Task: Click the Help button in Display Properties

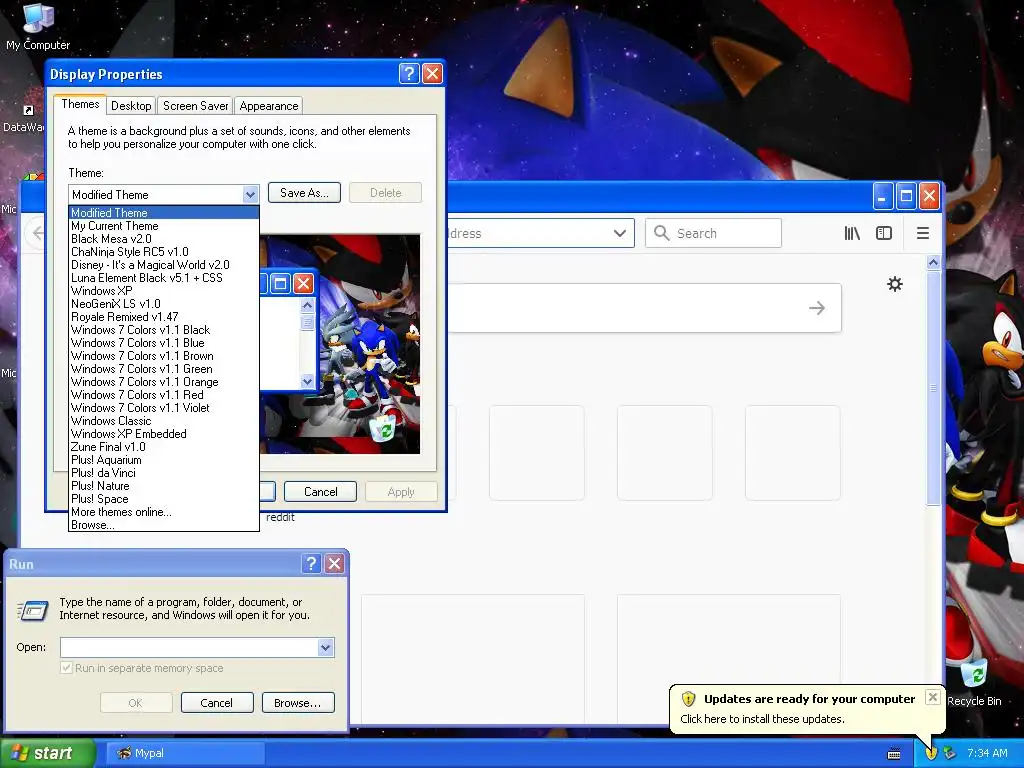Action: 409,73
